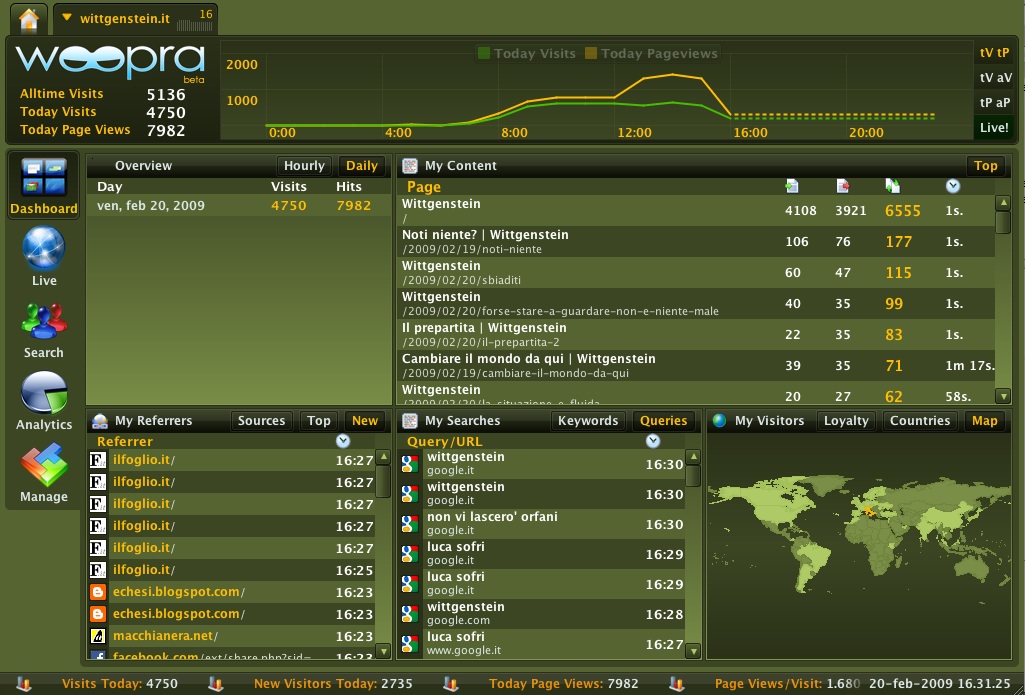Enable the Live! chart mode

[994, 127]
